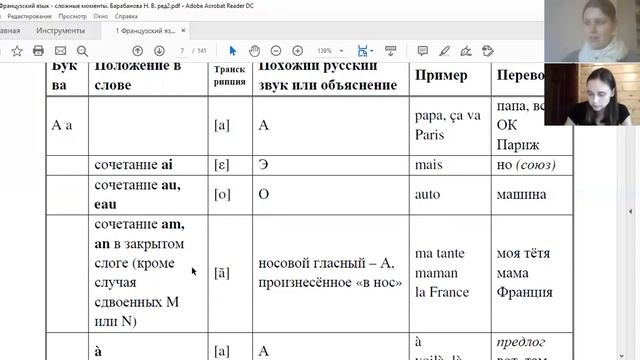
Task: Click the header 'Пример'
Action: click(441, 76)
